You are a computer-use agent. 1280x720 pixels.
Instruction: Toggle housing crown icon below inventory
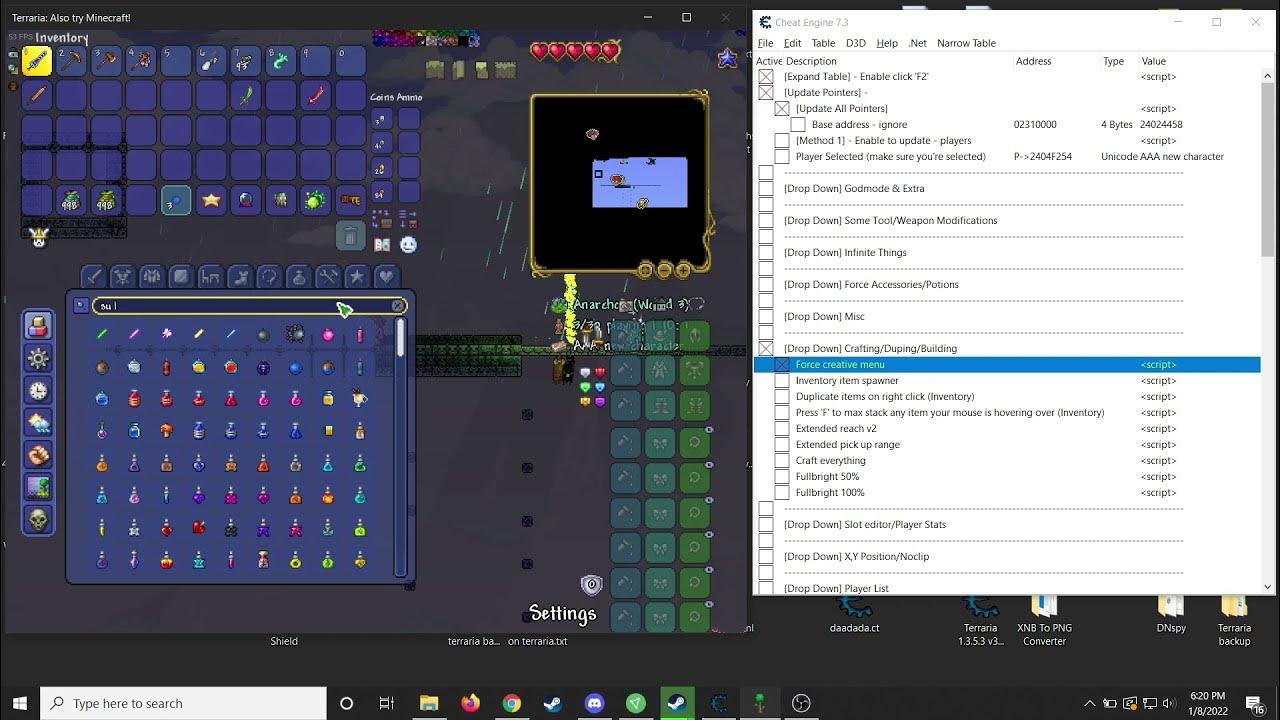(x=39, y=237)
